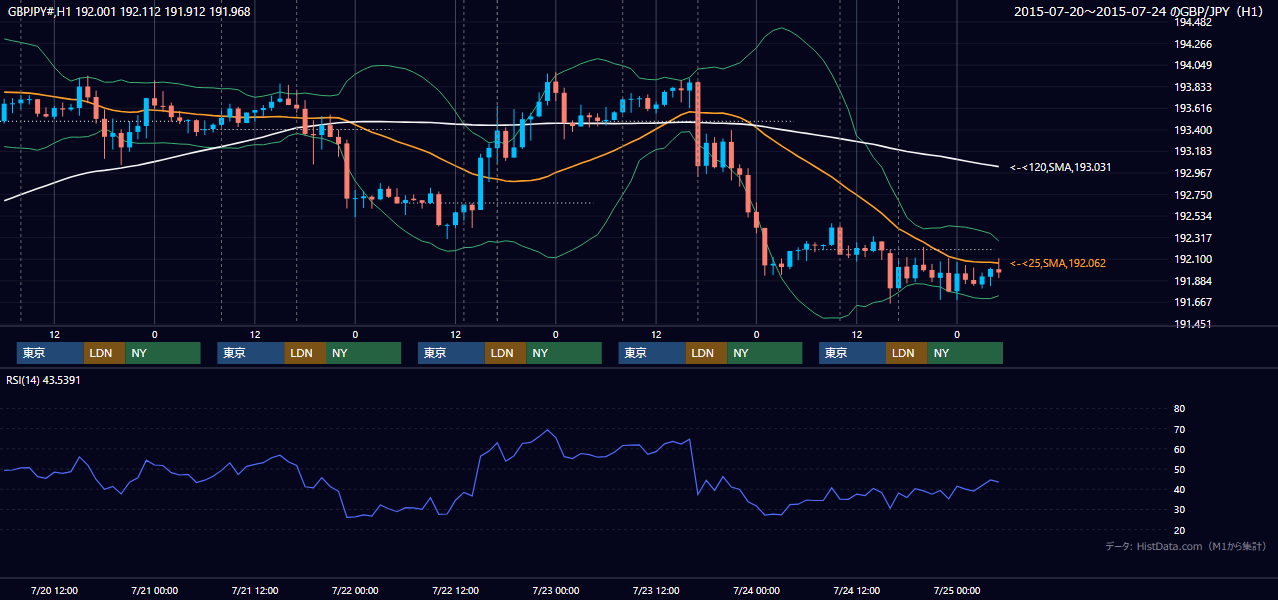Select the 193.183 price axis label
The width and height of the screenshot is (1278, 600).
point(1193,151)
